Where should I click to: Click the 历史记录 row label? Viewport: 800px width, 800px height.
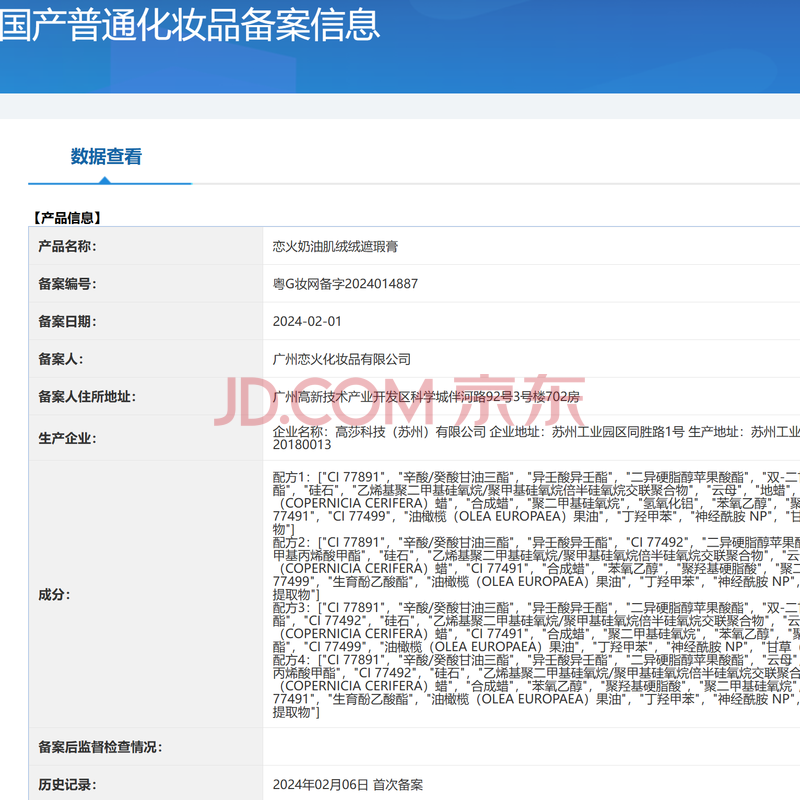tap(67, 785)
